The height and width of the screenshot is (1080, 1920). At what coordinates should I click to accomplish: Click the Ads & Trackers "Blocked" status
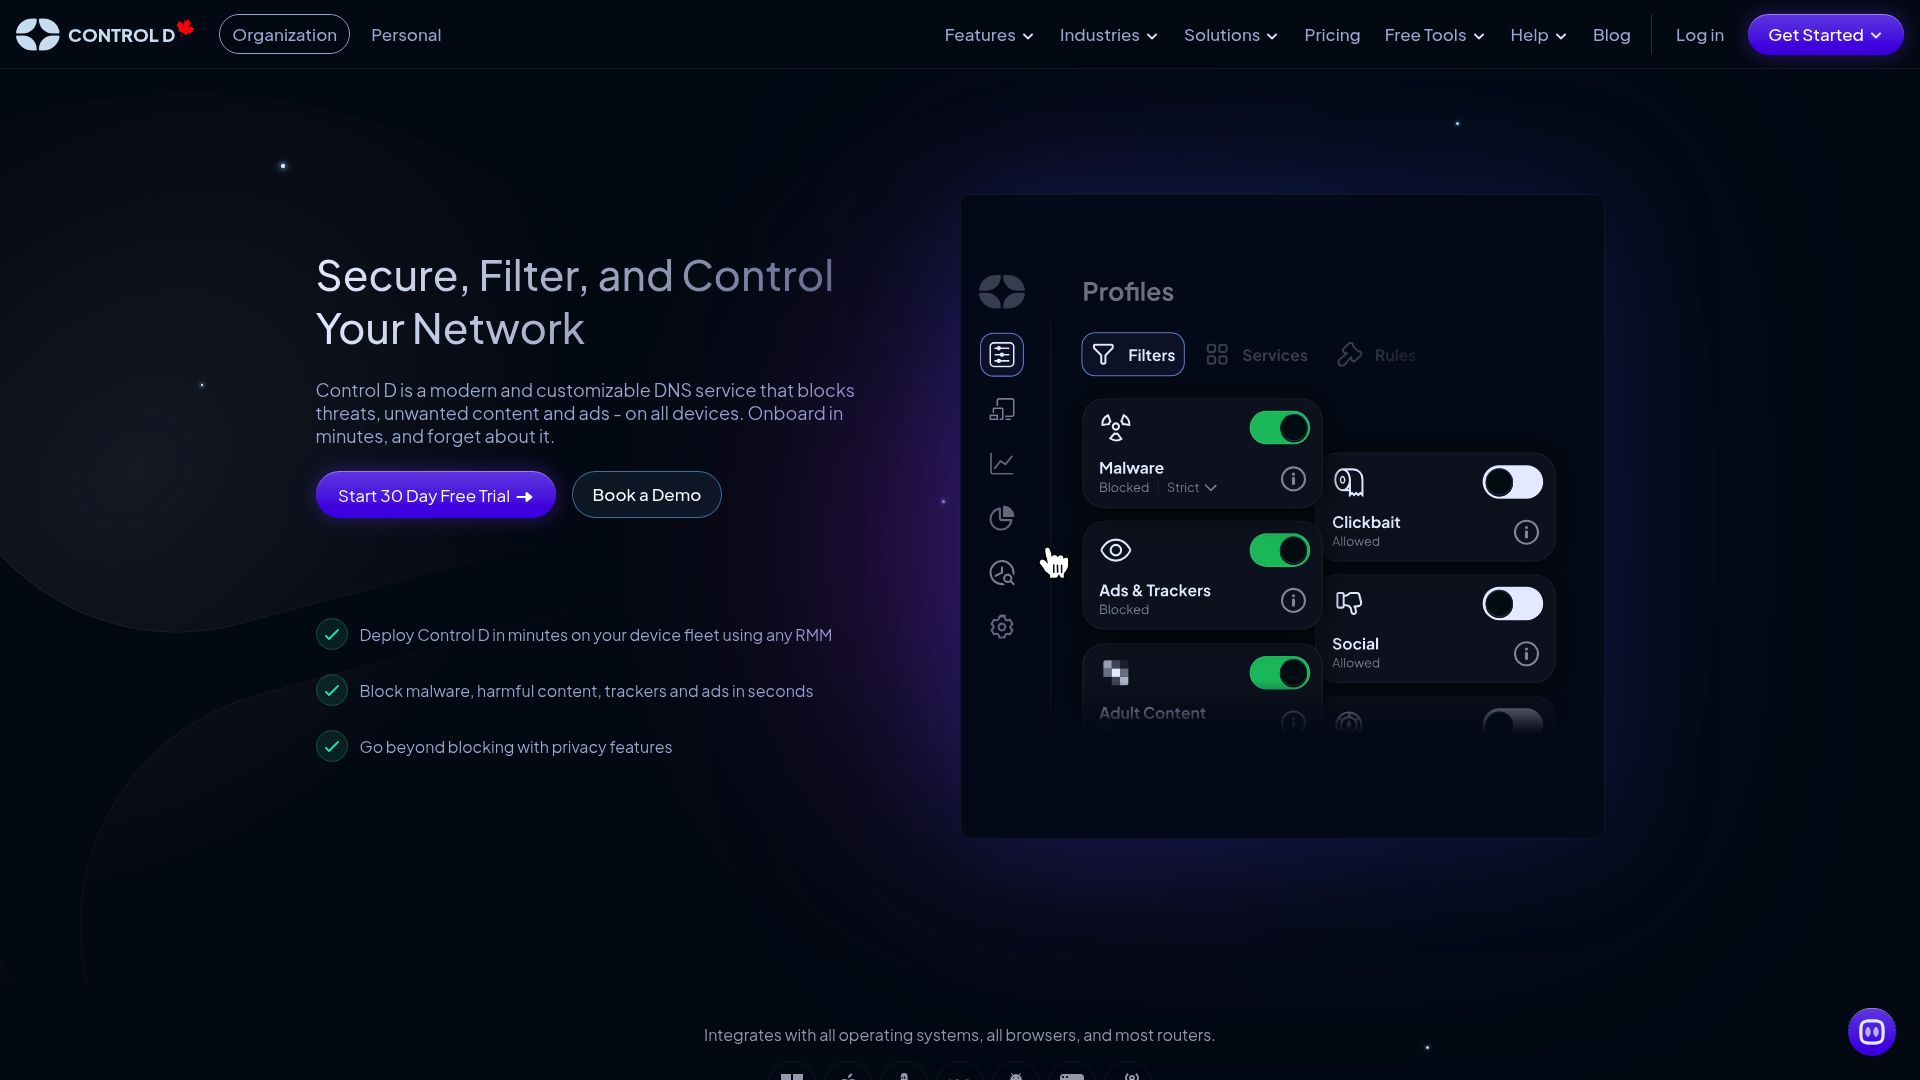tap(1124, 610)
